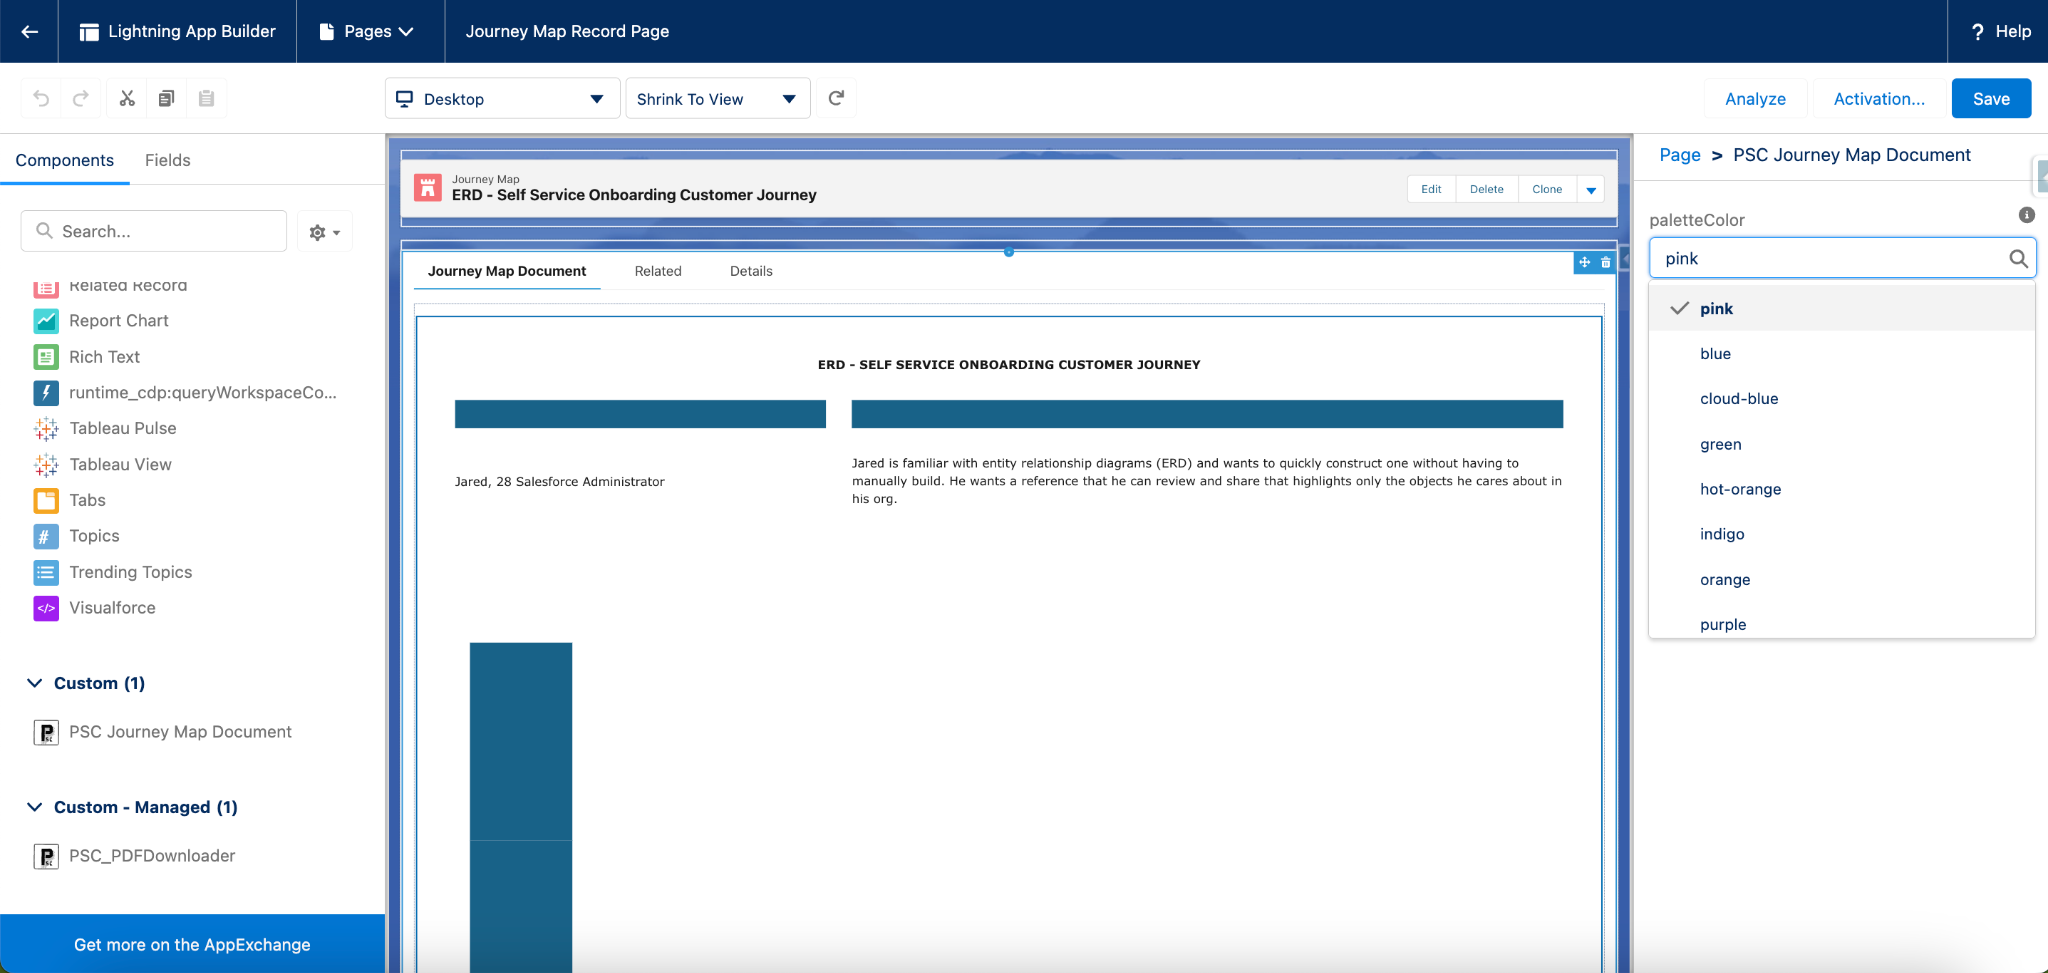
Task: Click the Lightning App Builder icon
Action: pos(89,32)
